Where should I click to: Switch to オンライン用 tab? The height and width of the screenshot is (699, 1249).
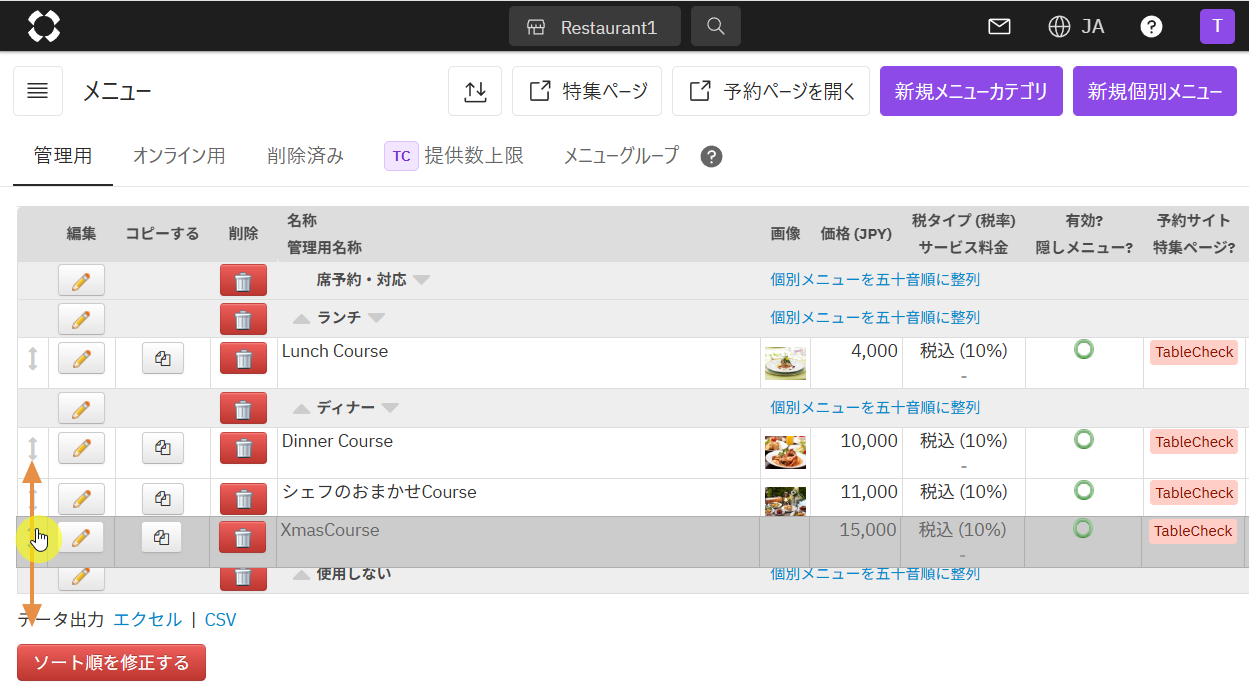click(179, 156)
